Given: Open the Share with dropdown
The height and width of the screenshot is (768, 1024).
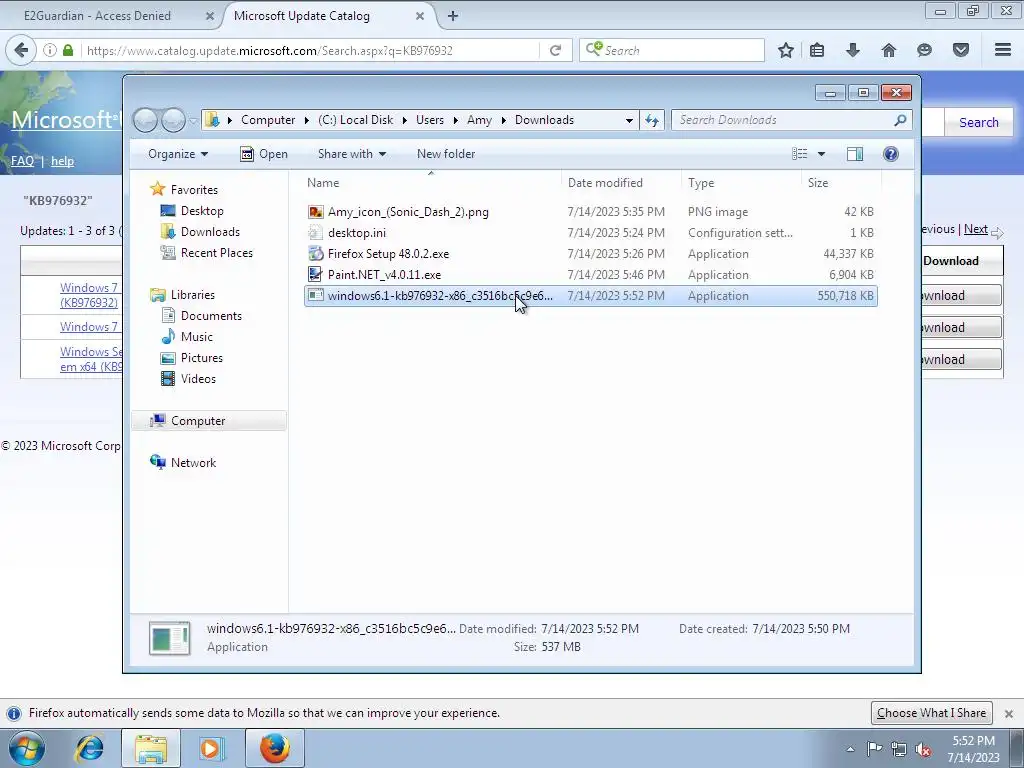Looking at the screenshot, I should [351, 154].
